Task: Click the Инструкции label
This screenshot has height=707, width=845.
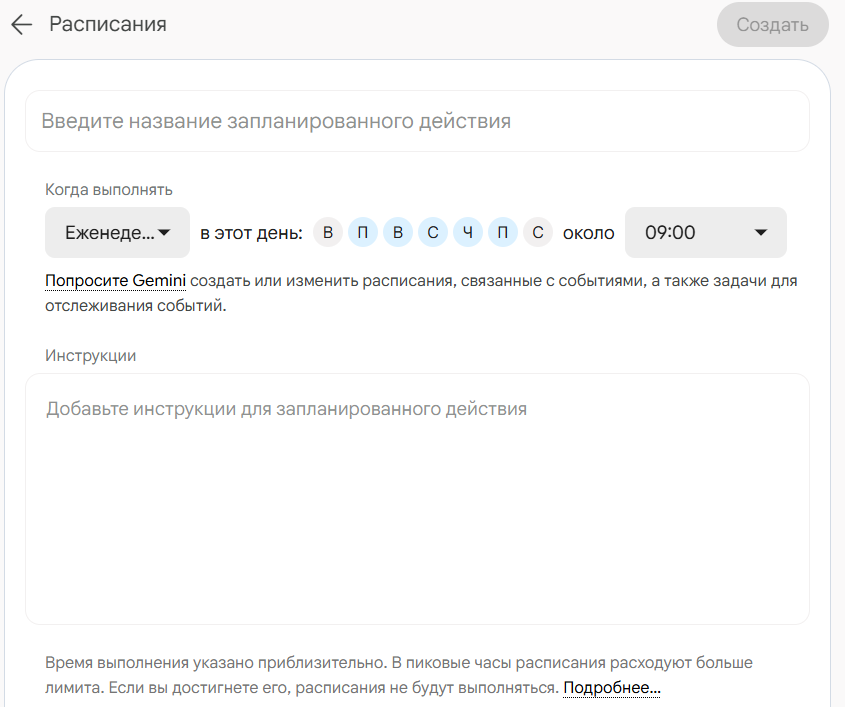Action: pyautogui.click(x=91, y=356)
